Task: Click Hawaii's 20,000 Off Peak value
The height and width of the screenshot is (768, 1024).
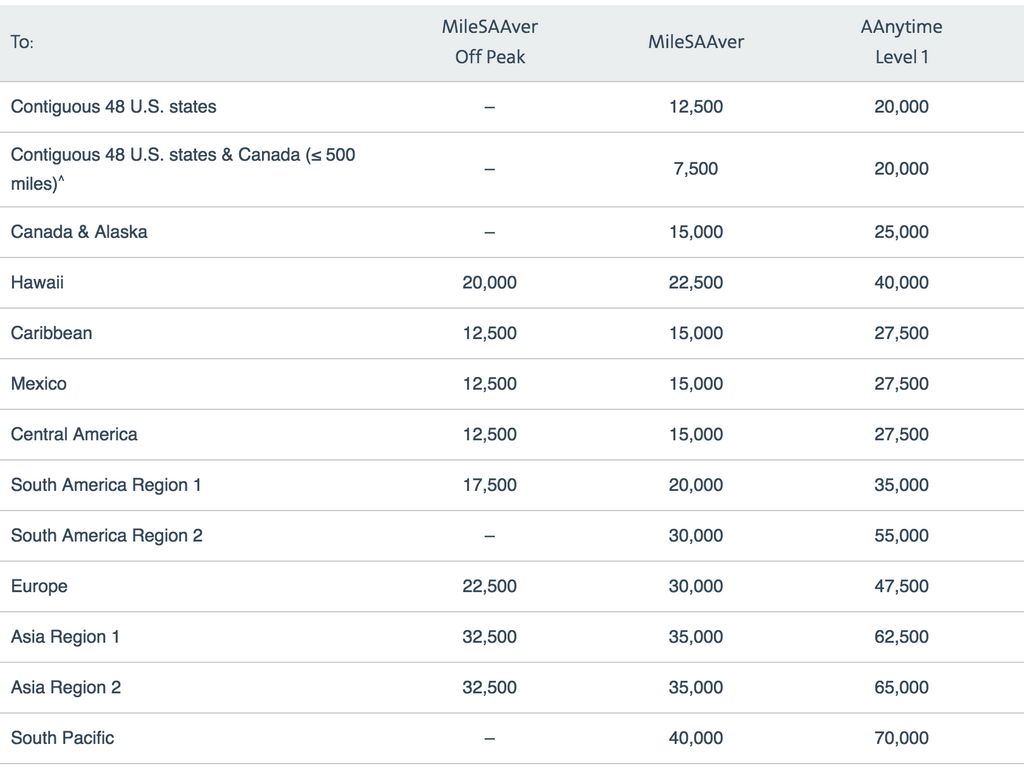Action: point(489,282)
